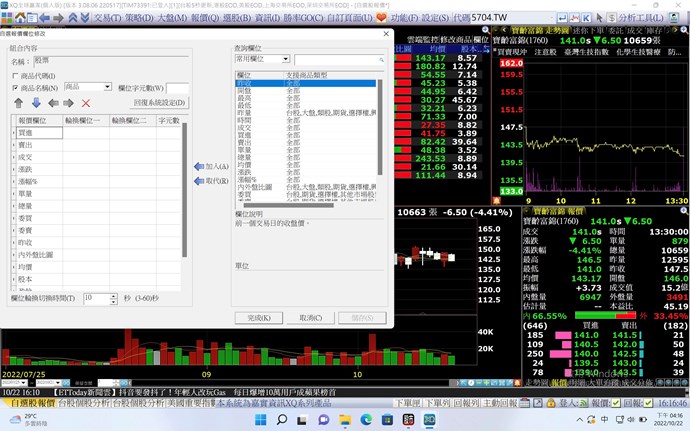
Task: Click the red X delete field icon
Action: pyautogui.click(x=86, y=103)
